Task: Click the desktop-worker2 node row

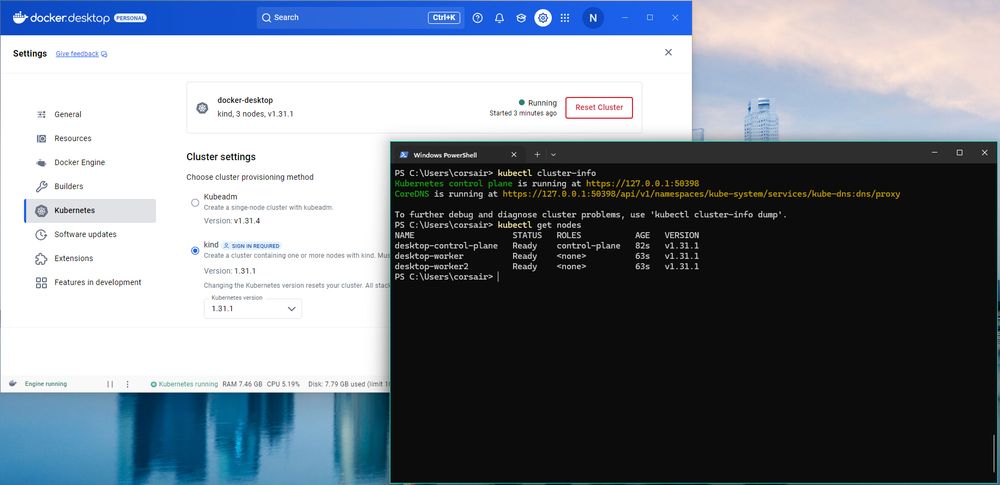Action: (547, 266)
